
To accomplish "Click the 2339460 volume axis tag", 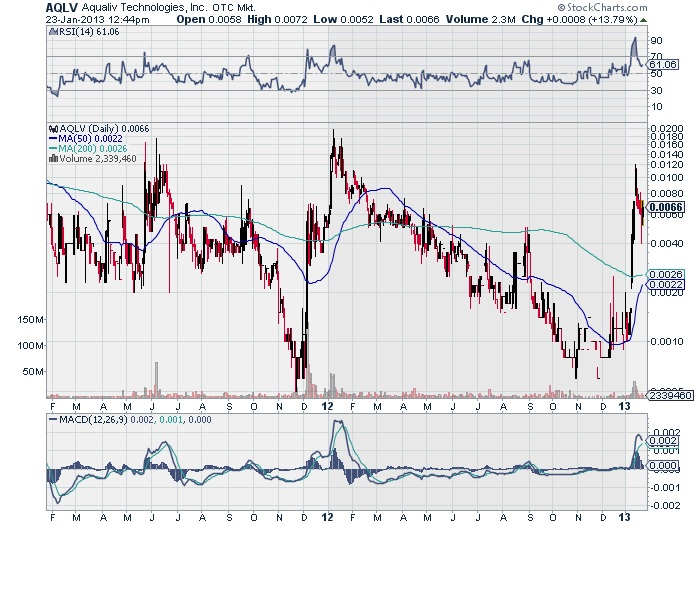I will pos(671,395).
